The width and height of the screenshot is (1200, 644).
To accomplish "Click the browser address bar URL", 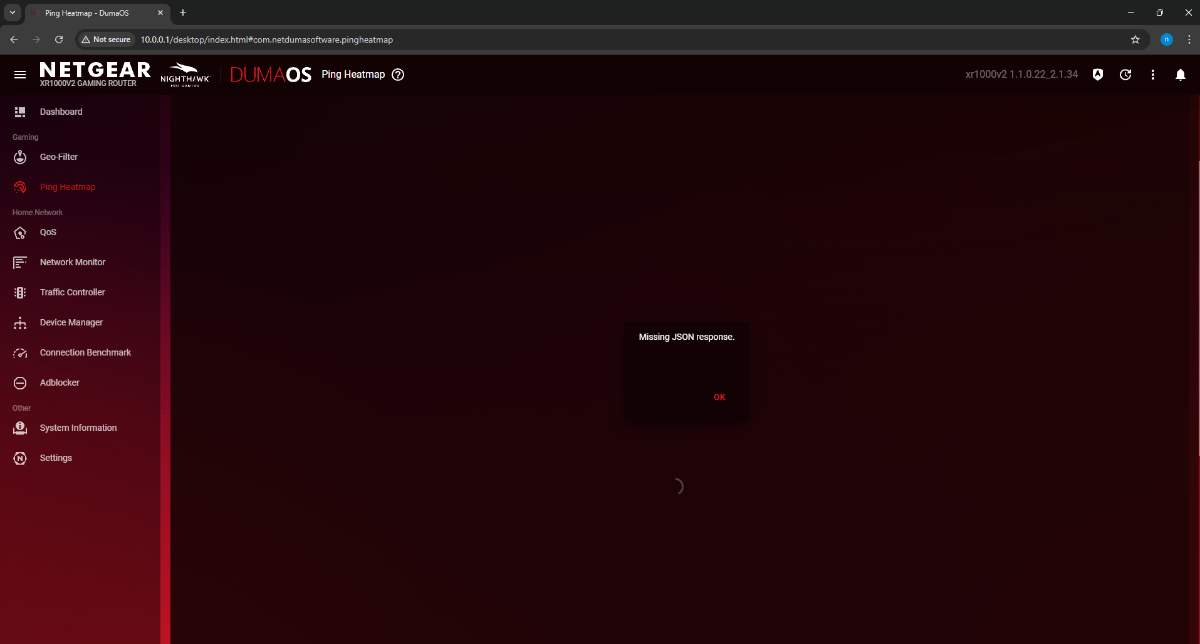I will coord(267,40).
